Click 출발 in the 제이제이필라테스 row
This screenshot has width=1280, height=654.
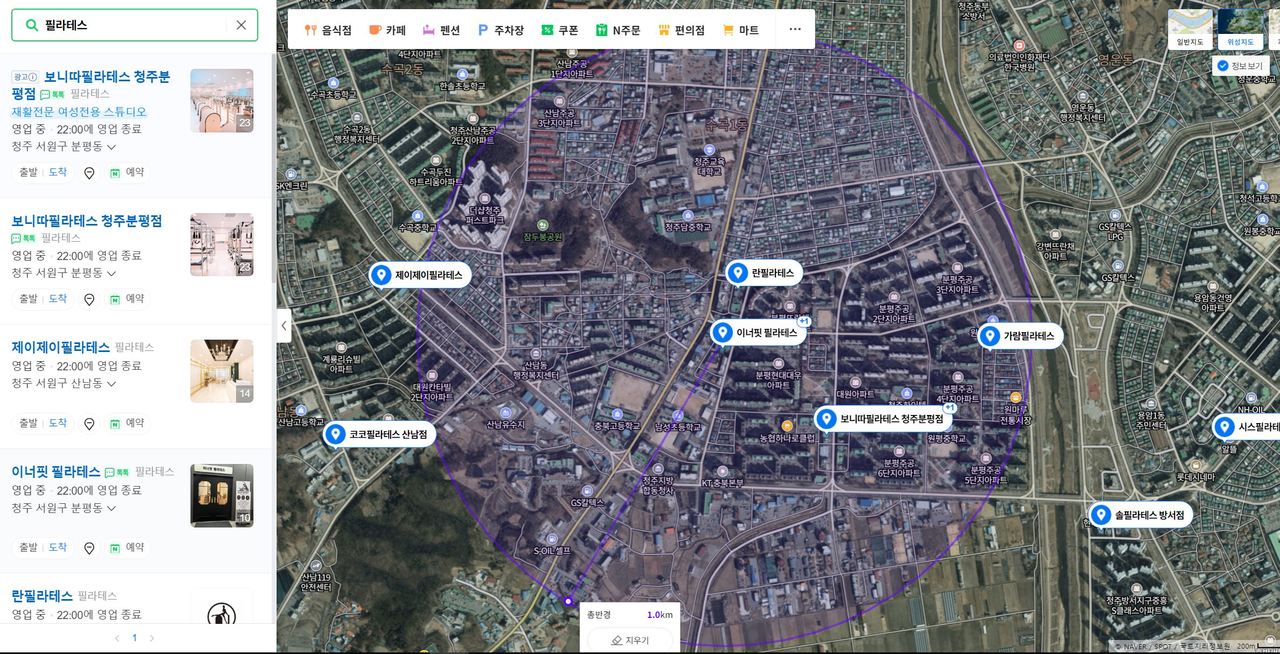click(x=28, y=424)
